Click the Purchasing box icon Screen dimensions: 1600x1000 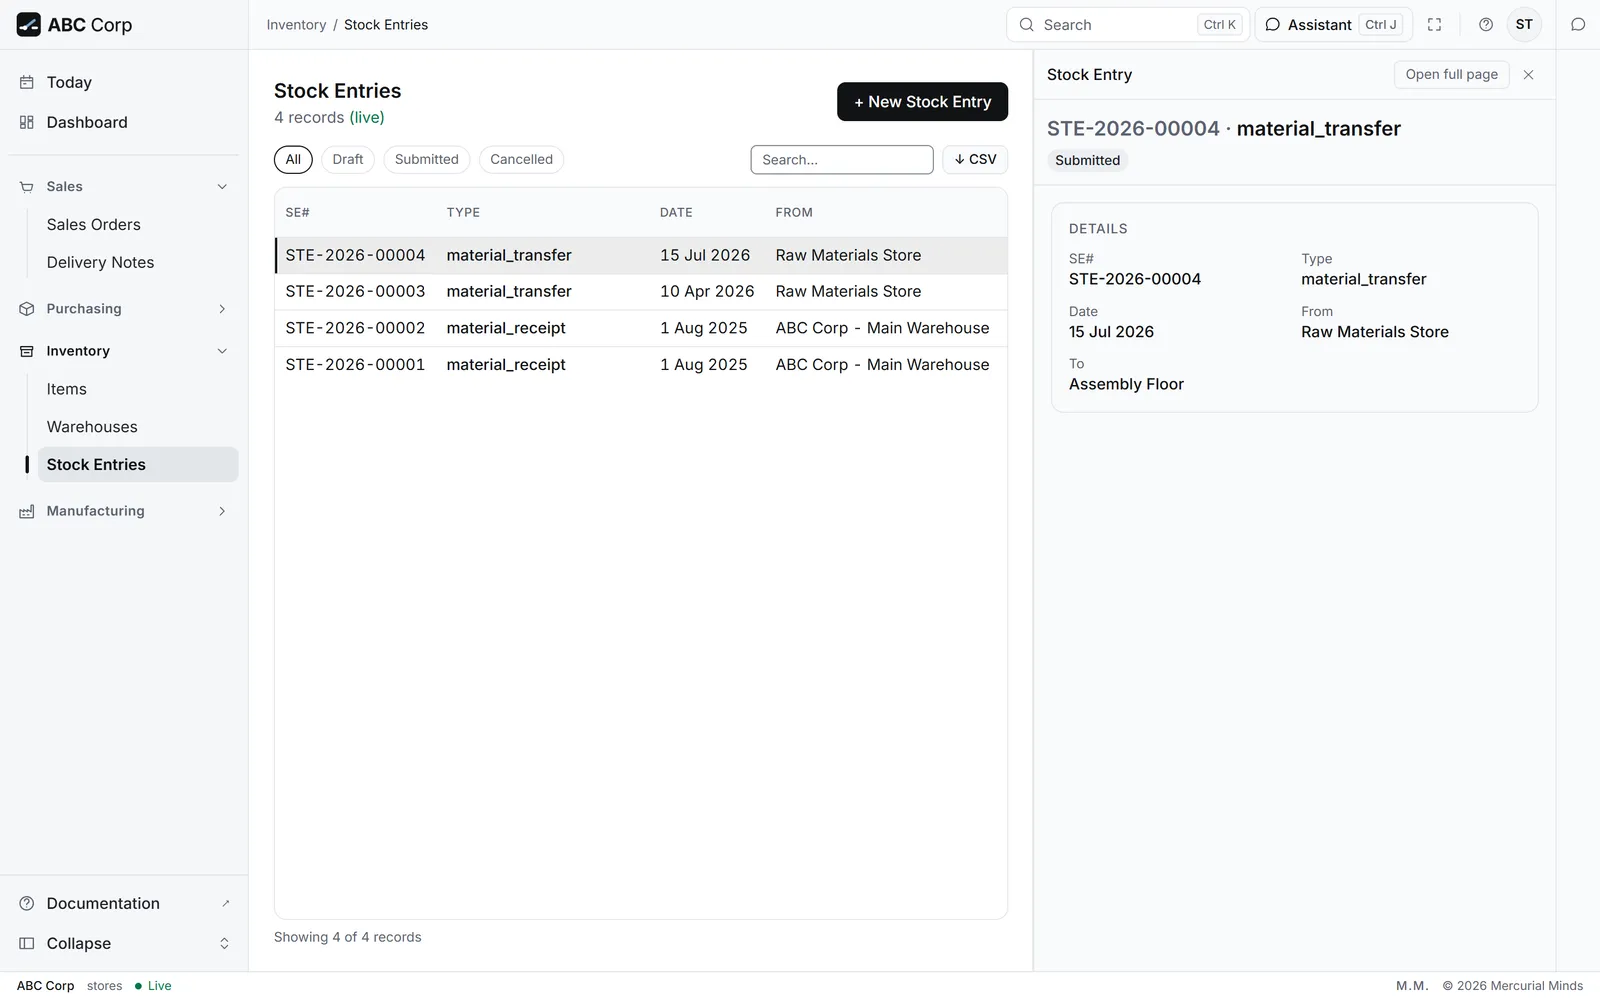pyautogui.click(x=27, y=309)
